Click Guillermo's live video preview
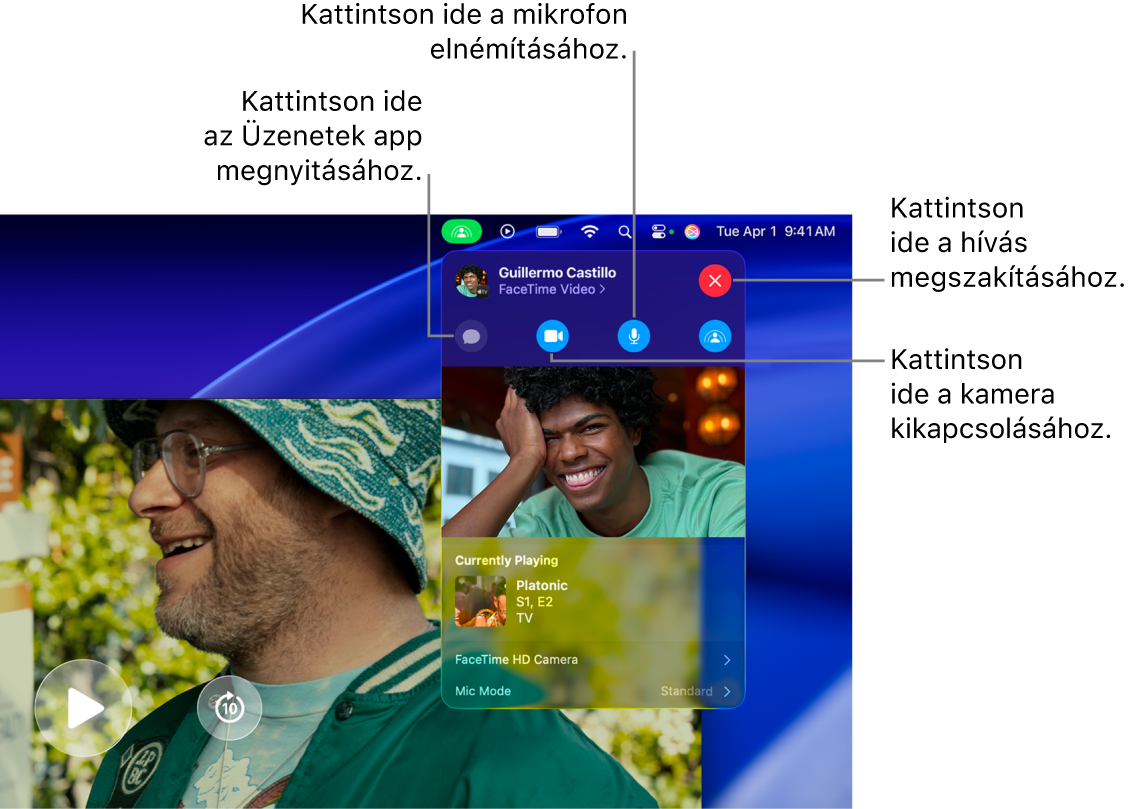 coord(593,452)
